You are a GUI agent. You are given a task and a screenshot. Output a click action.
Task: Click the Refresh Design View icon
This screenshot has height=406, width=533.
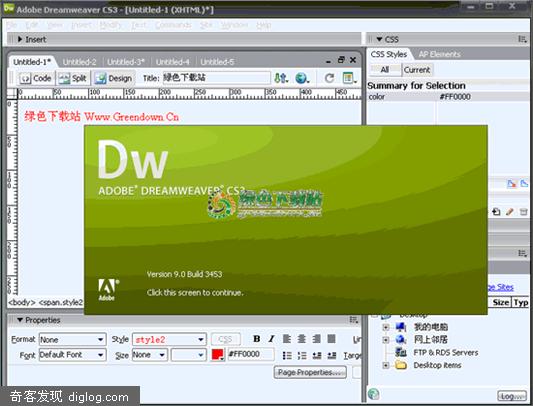329,79
